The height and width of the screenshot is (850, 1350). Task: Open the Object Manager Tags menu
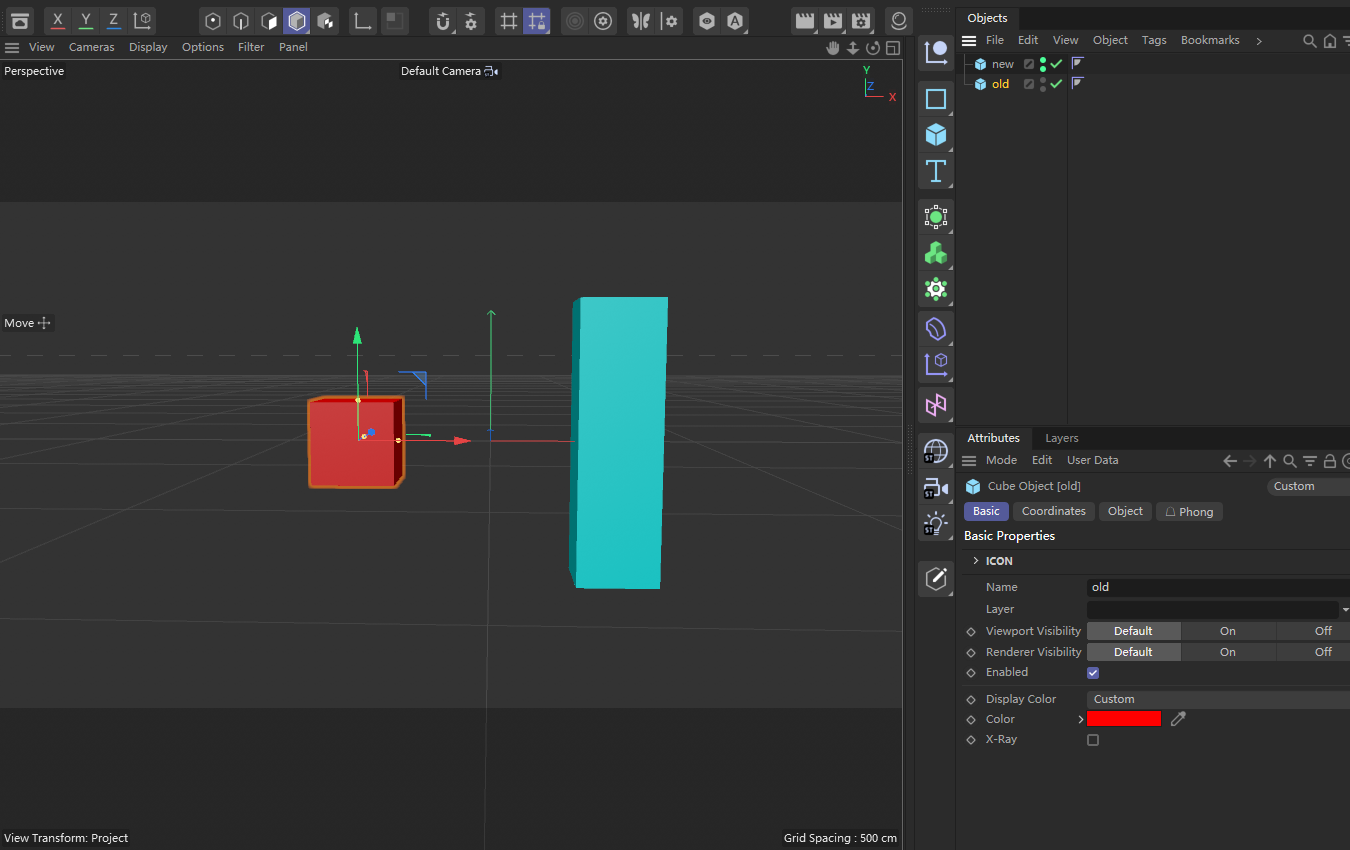pos(1154,40)
